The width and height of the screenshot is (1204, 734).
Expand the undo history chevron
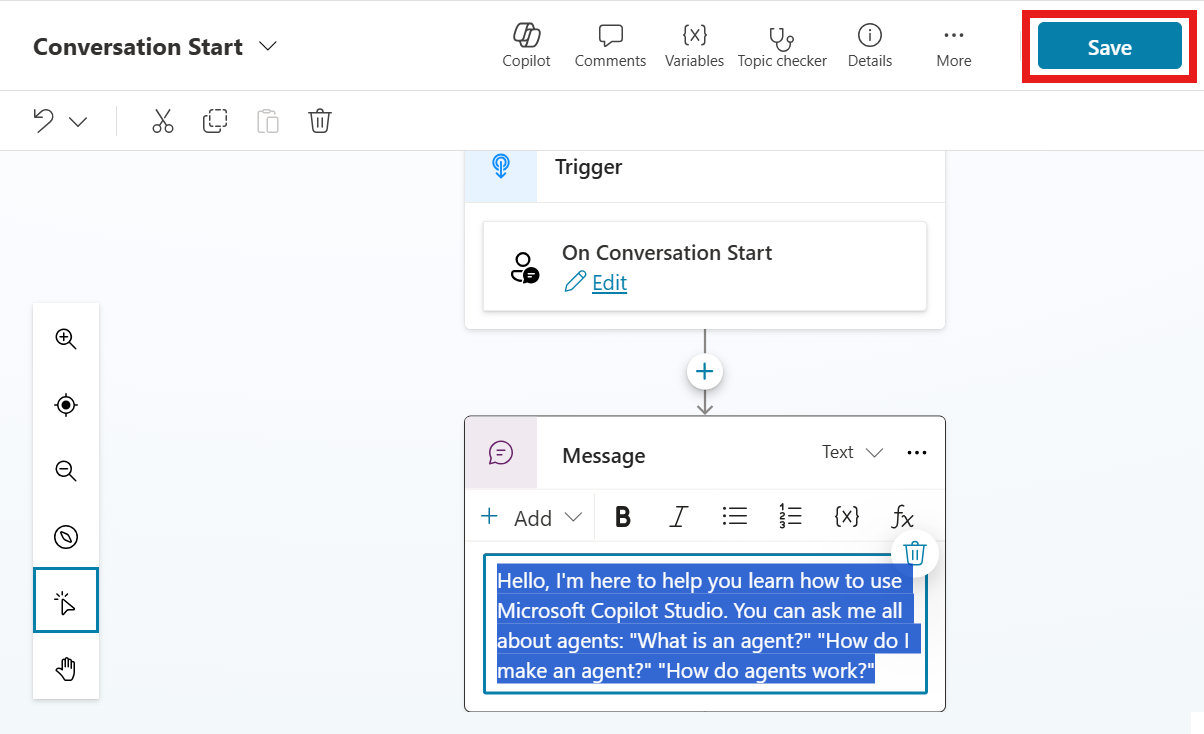click(x=78, y=122)
